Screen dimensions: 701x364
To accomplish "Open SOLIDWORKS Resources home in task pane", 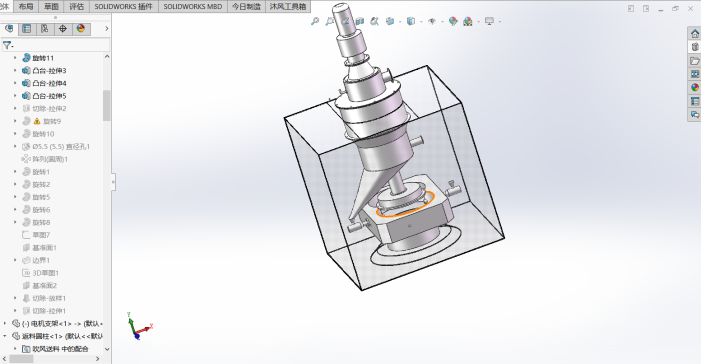I will click(x=695, y=34).
